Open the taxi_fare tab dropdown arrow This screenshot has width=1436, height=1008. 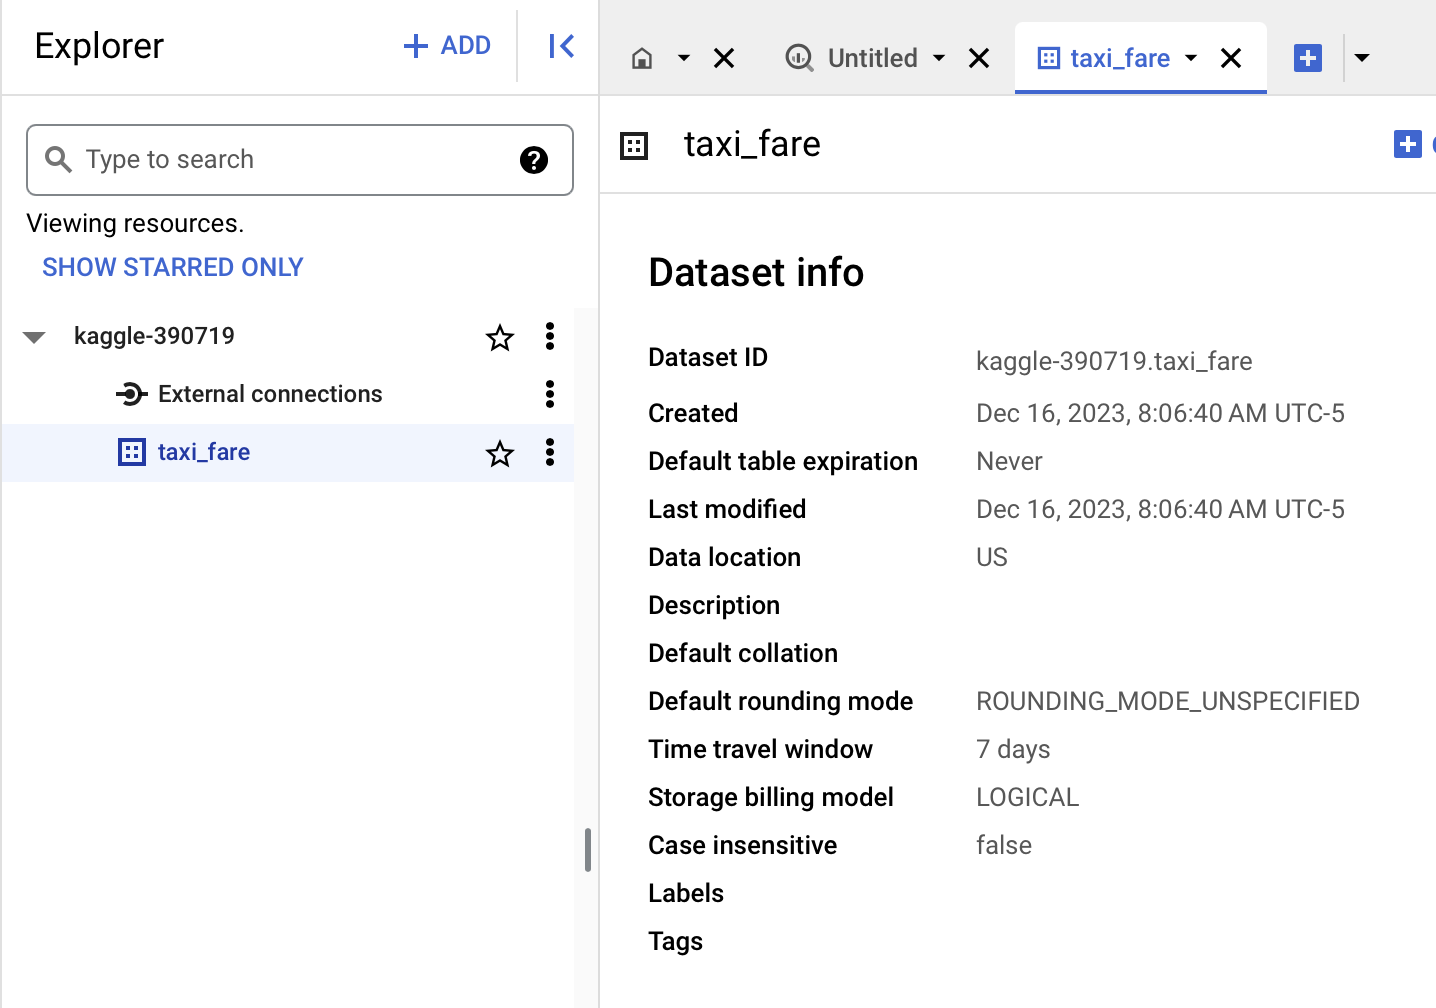(x=1191, y=58)
